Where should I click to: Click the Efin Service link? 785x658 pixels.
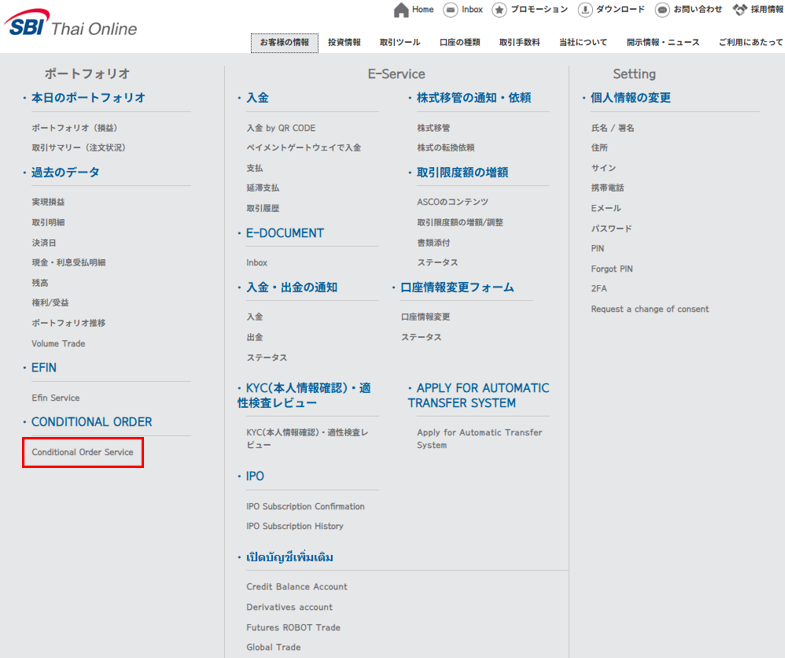pyautogui.click(x=56, y=398)
